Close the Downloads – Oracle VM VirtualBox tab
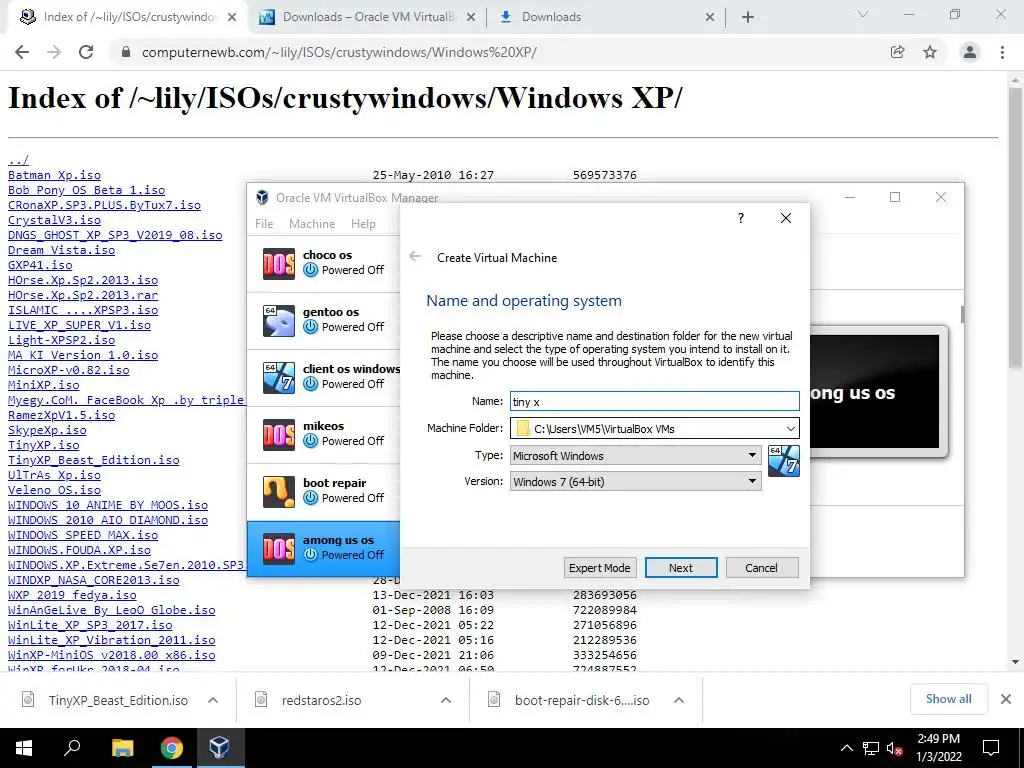 tap(471, 18)
